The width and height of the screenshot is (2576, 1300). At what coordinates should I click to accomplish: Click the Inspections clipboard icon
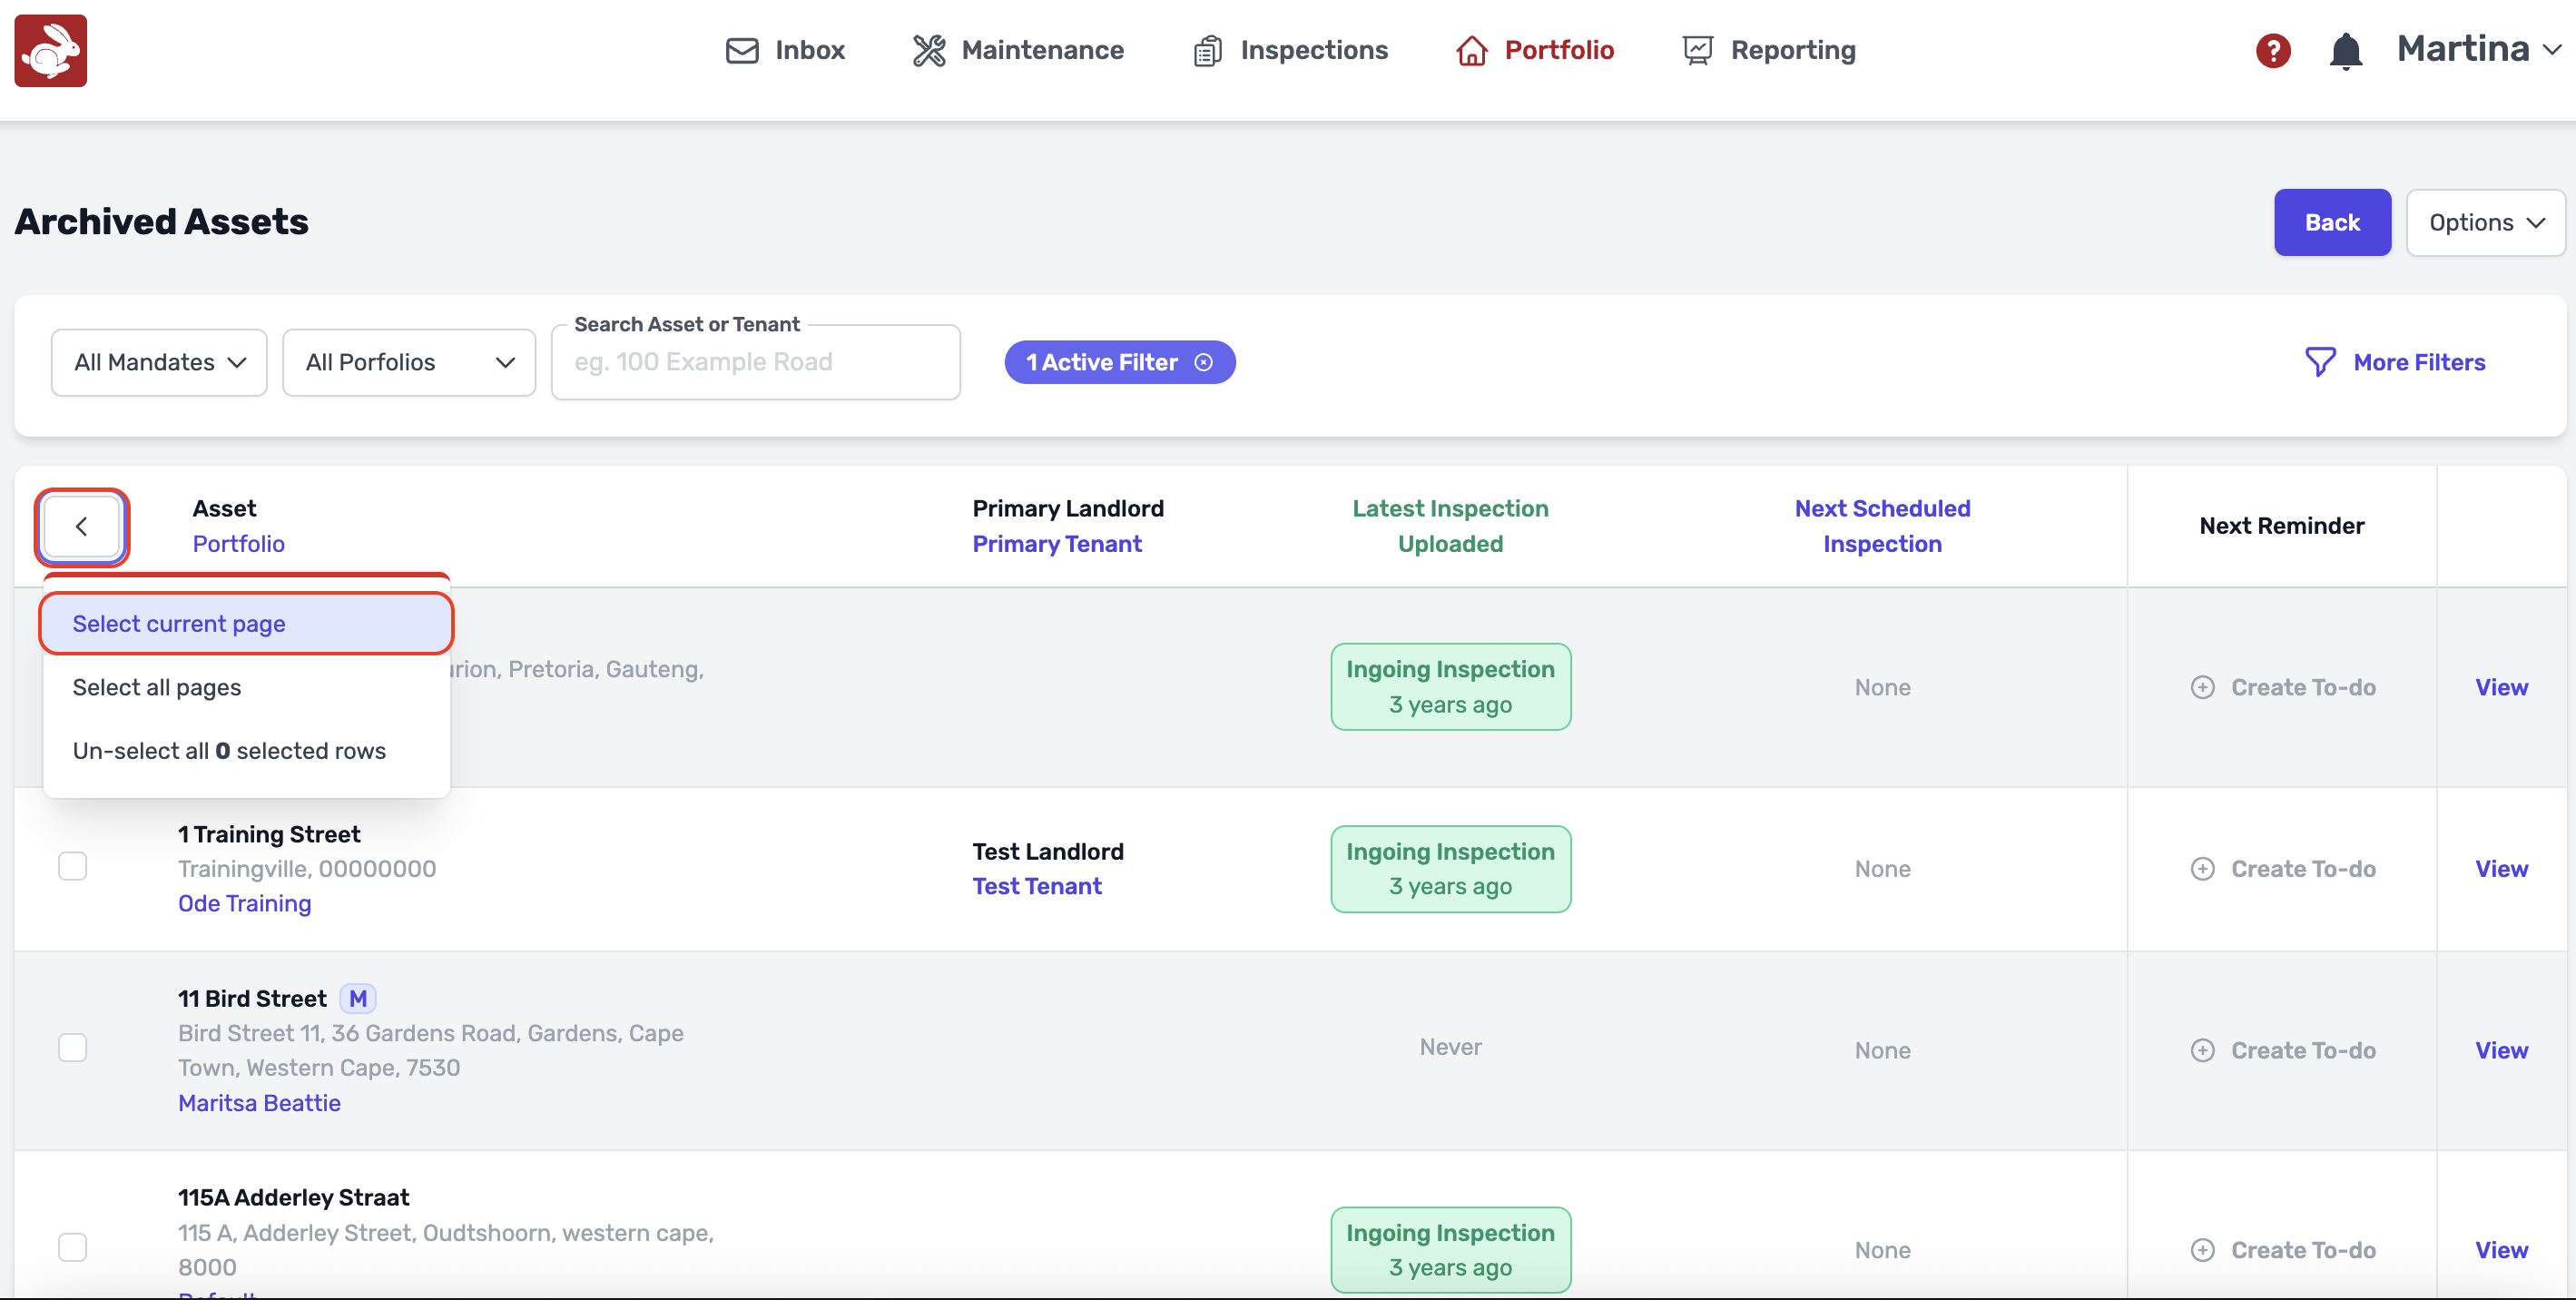click(x=1207, y=50)
